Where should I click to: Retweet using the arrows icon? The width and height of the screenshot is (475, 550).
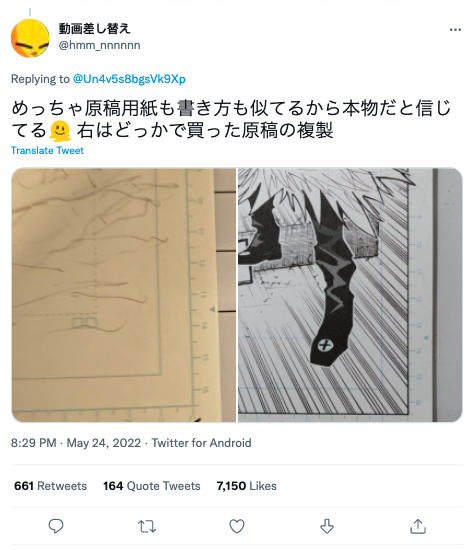147,526
